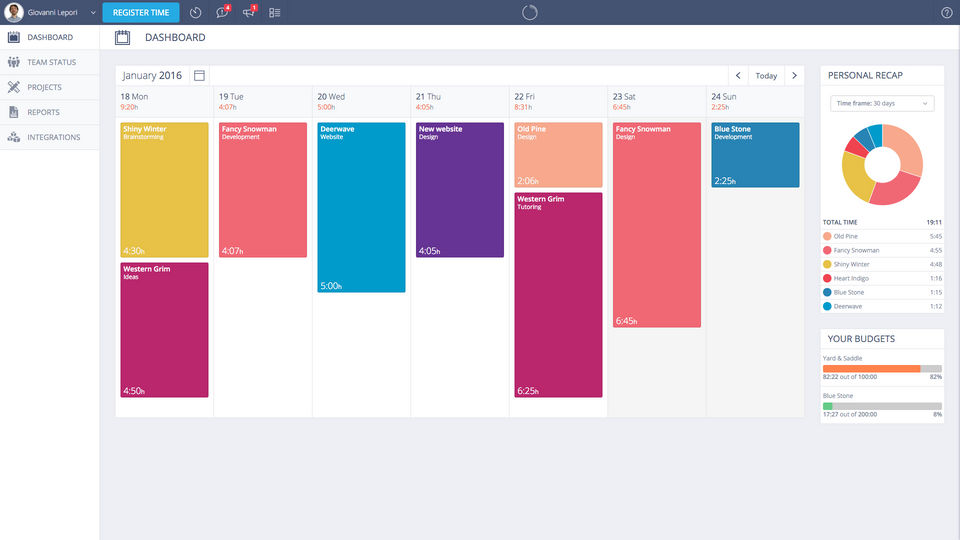The width and height of the screenshot is (960, 540).
Task: Open Fancy Snowman Development entry on Tuesday
Action: pyautogui.click(x=263, y=190)
